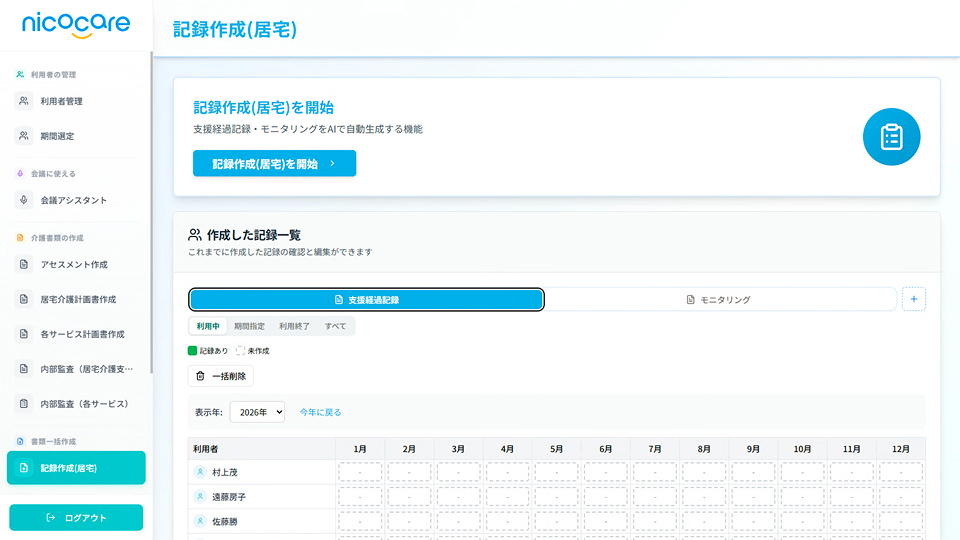Open 各サービス計画書作成 in the sidebar
Viewport: 960px width, 540px height.
[x=76, y=334]
